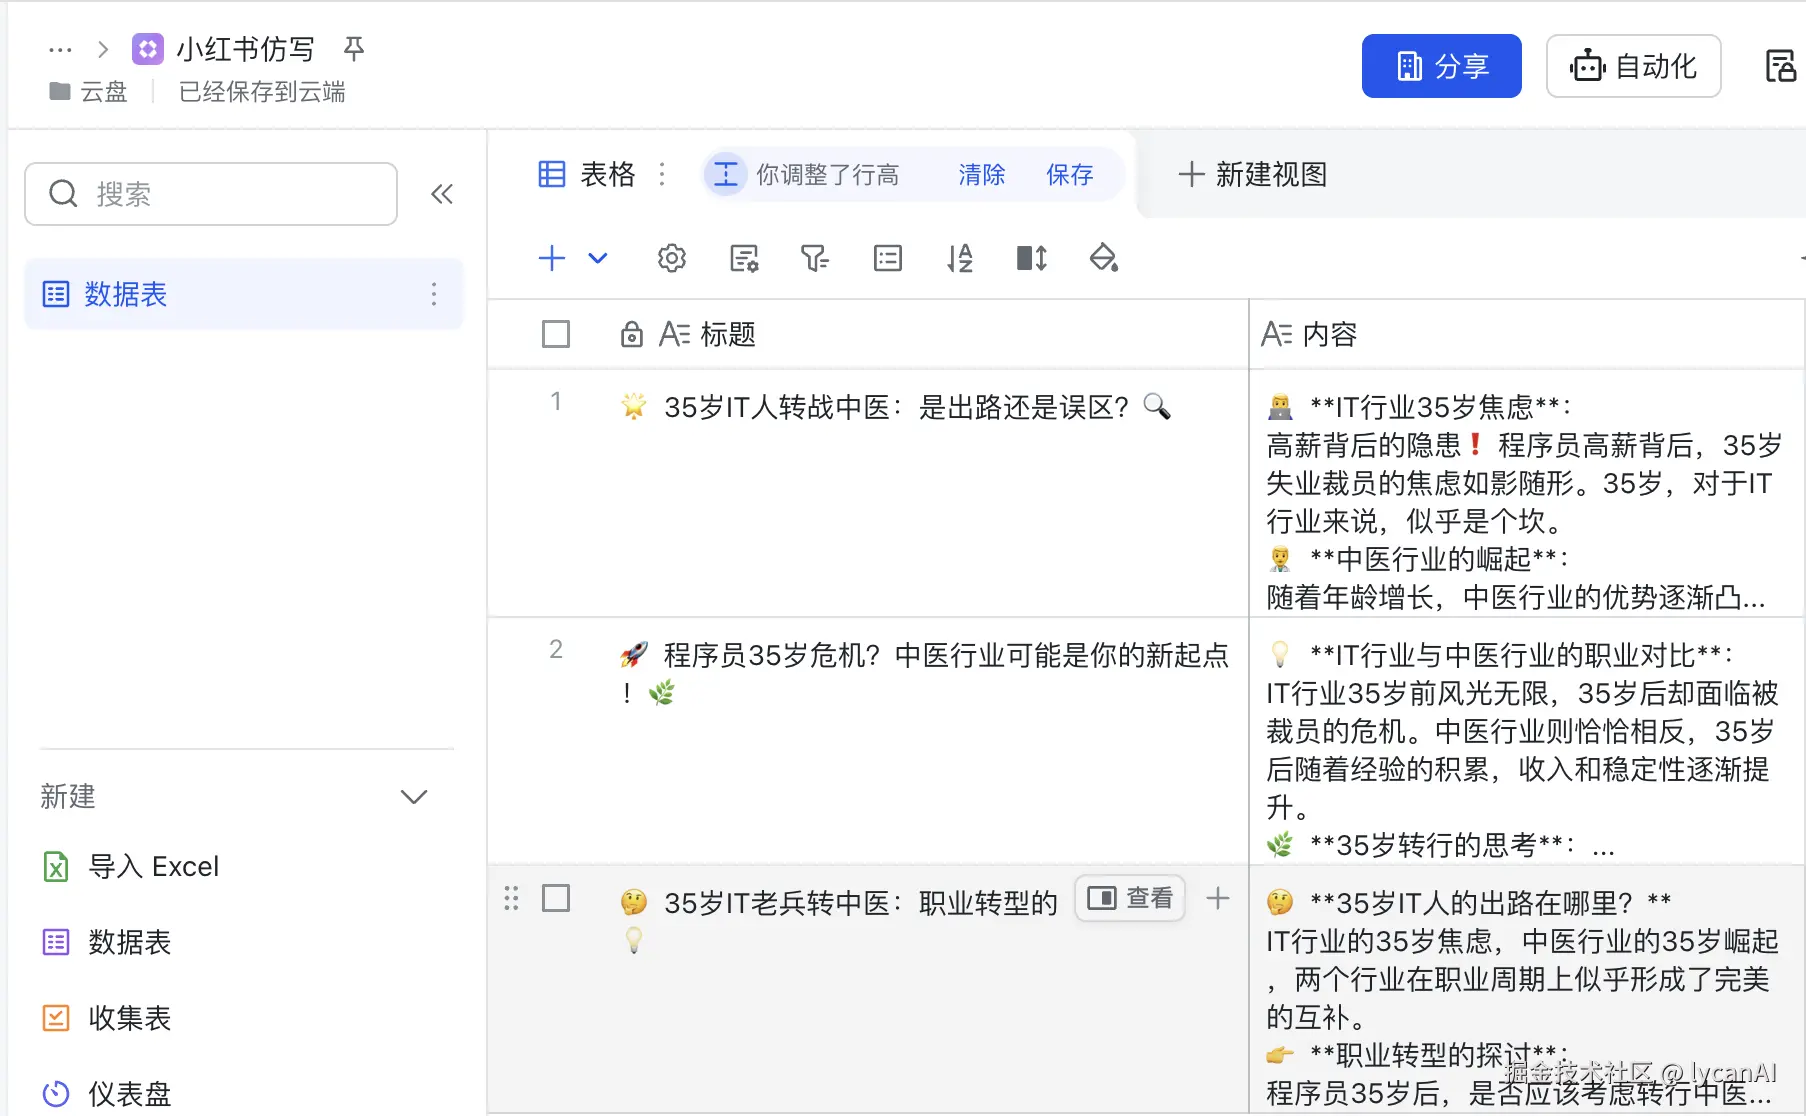The width and height of the screenshot is (1806, 1116).
Task: Create a new view with 新建视图
Action: (x=1253, y=175)
